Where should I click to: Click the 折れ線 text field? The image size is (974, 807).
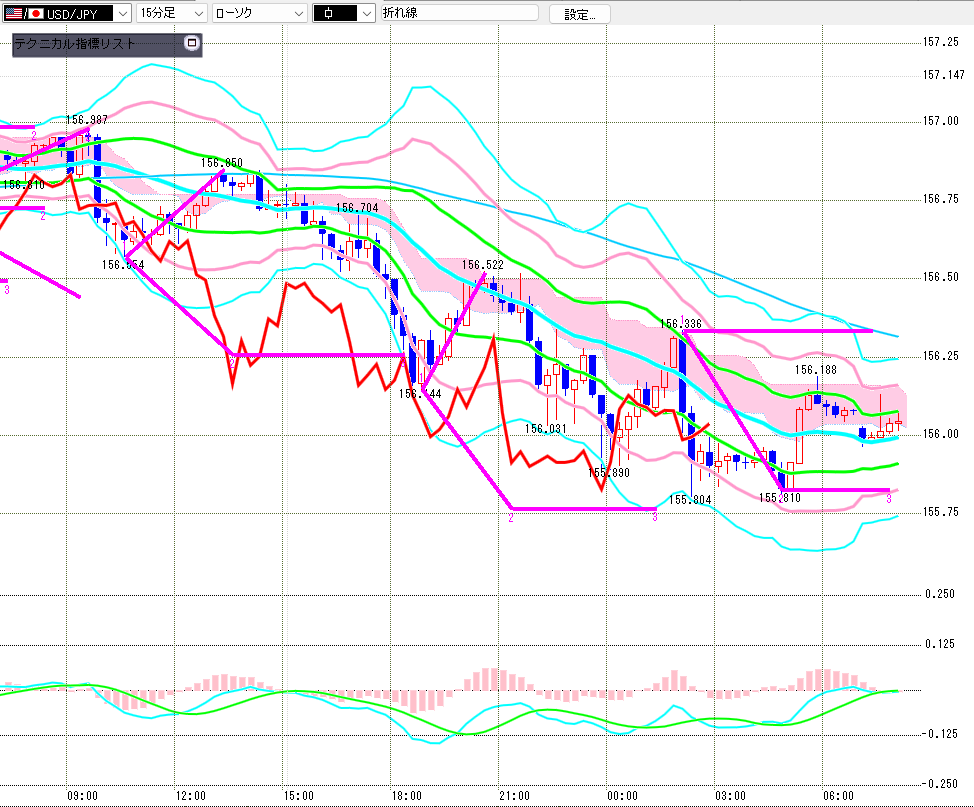click(459, 13)
